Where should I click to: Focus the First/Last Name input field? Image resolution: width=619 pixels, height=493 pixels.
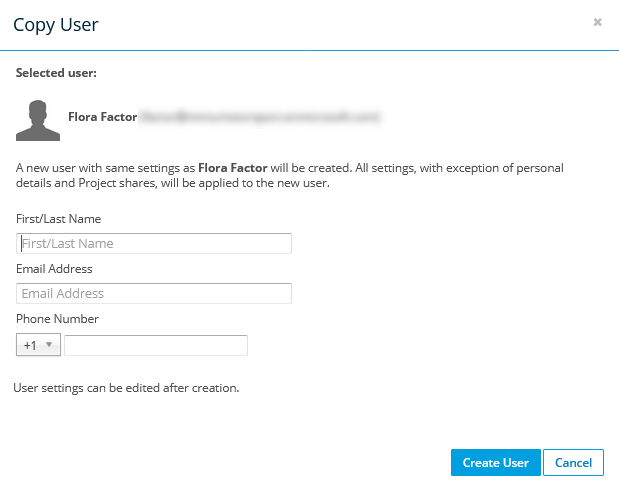point(154,244)
